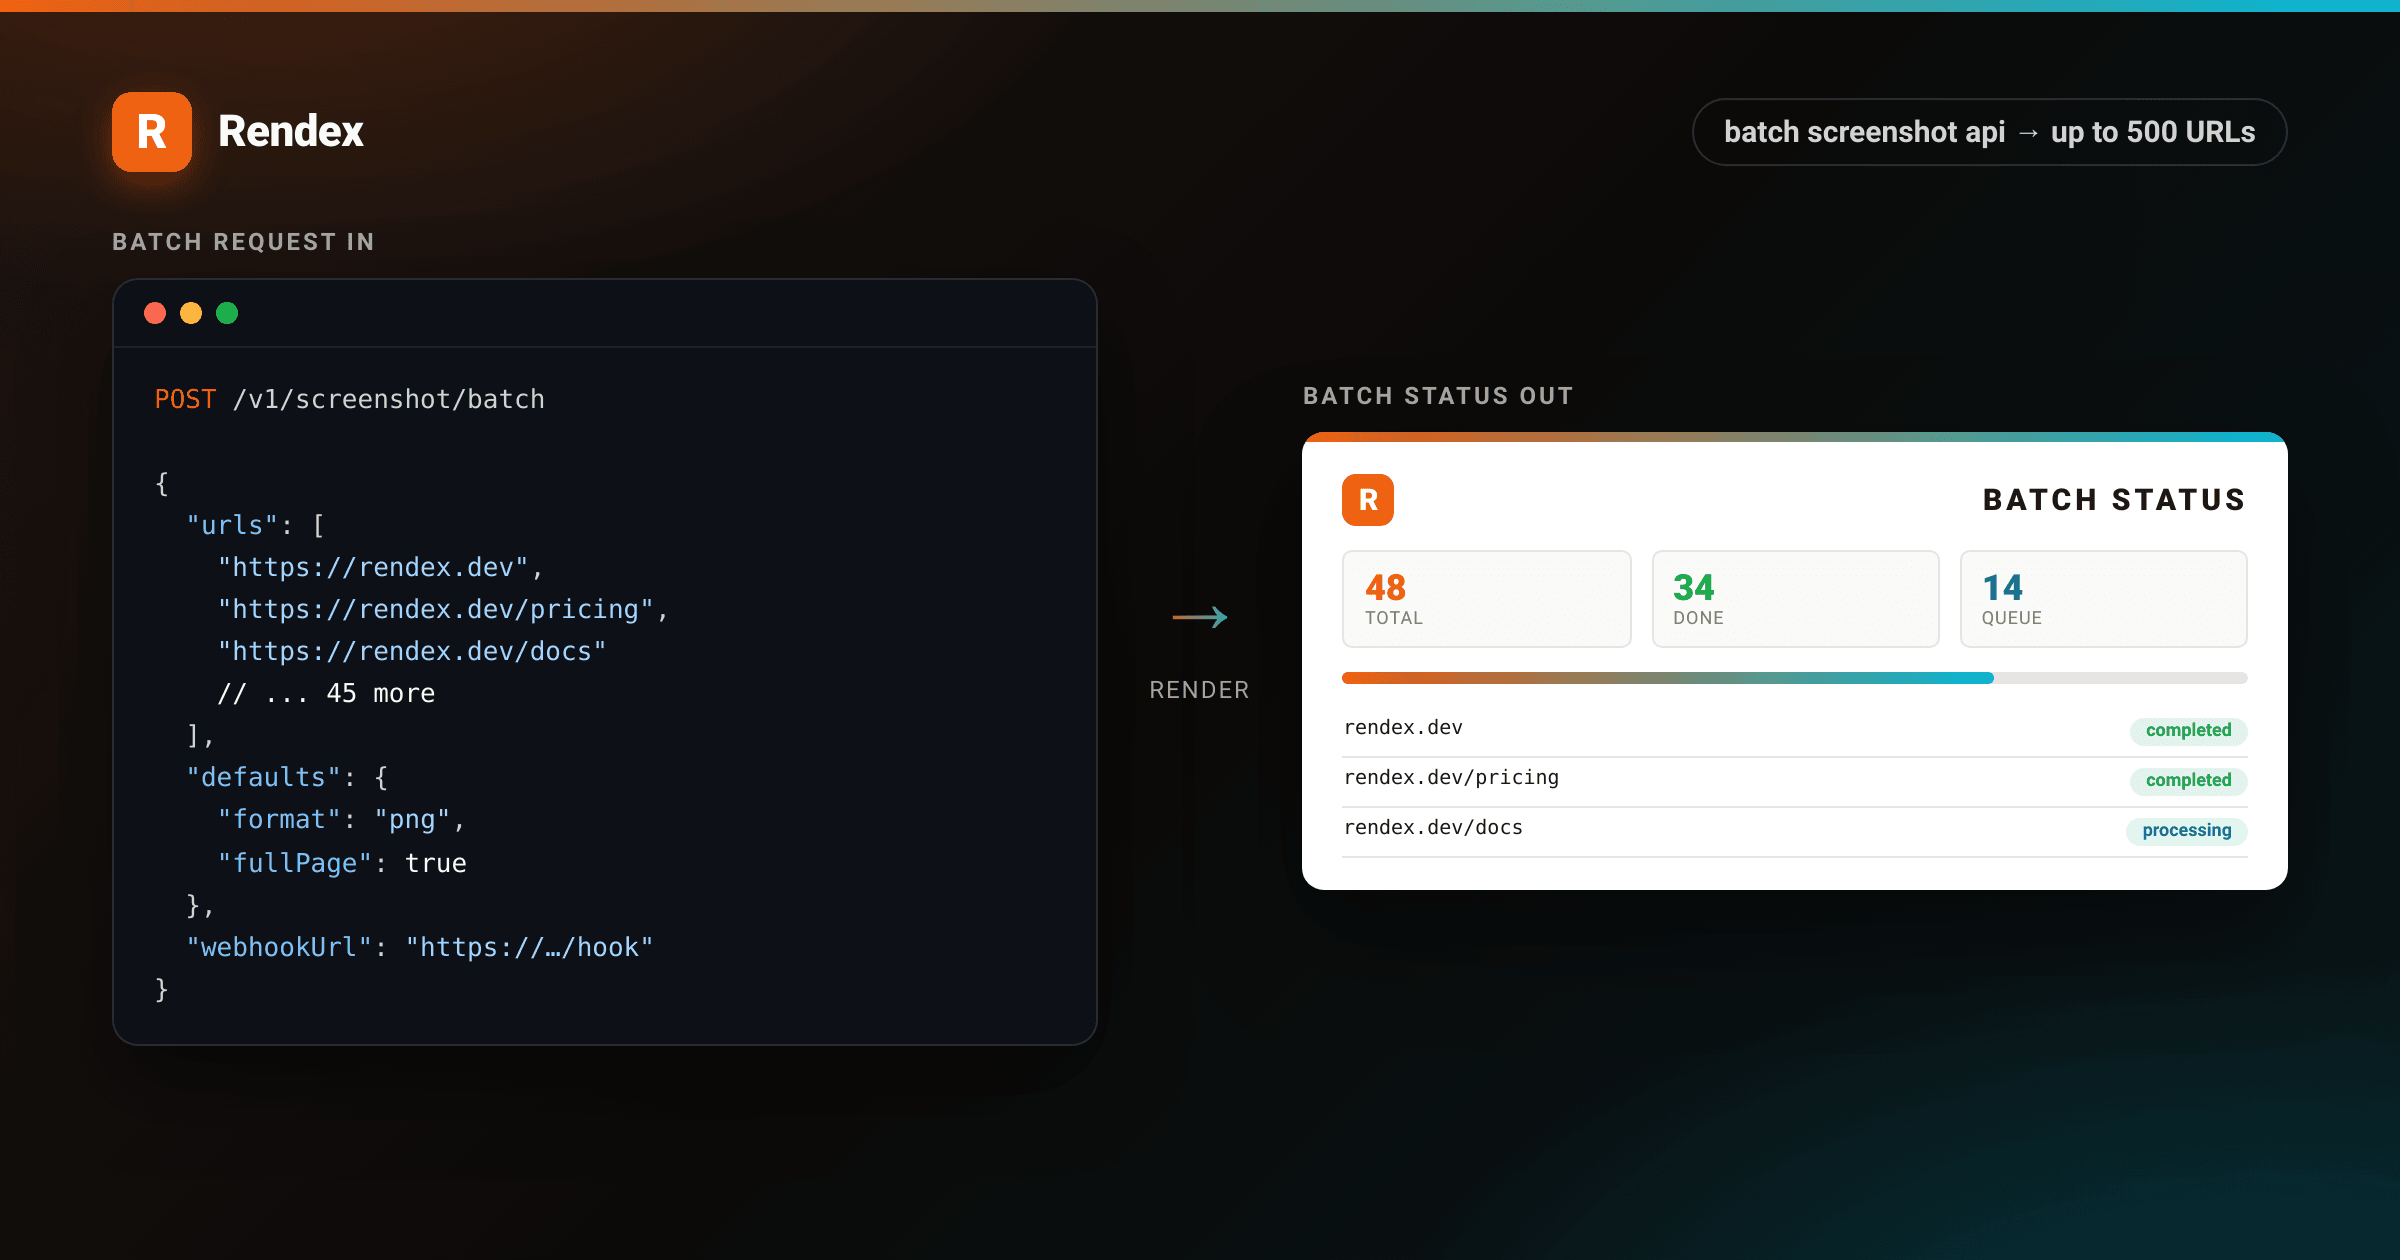Click the completed badge for rendex.dev/pricing

[x=2188, y=780]
